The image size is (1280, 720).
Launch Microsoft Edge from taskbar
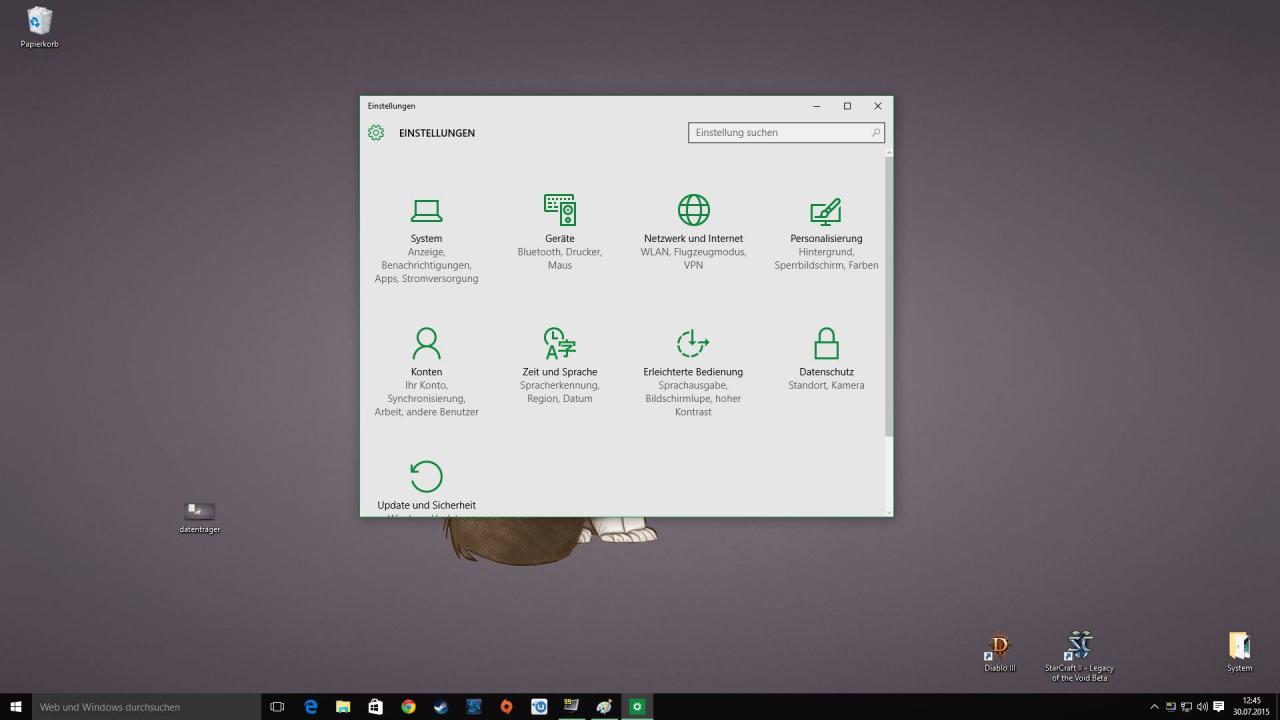pos(311,707)
